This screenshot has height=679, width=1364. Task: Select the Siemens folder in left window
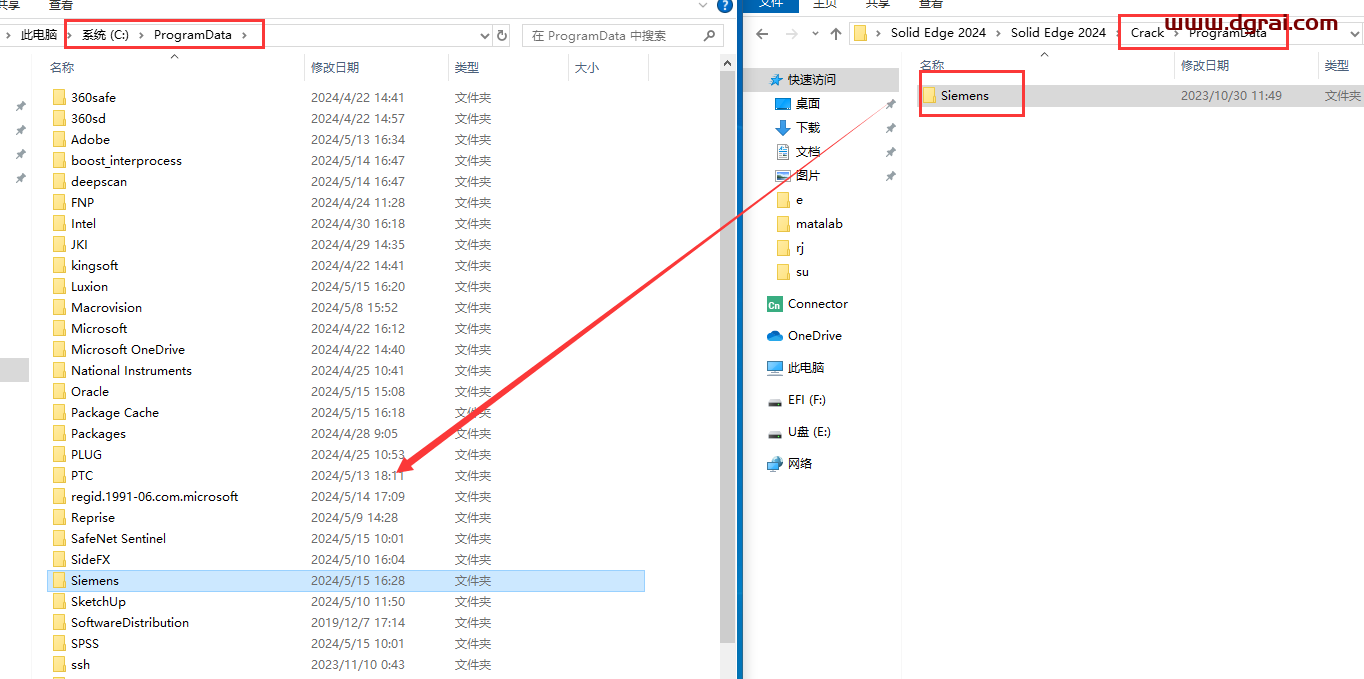pyautogui.click(x=346, y=580)
